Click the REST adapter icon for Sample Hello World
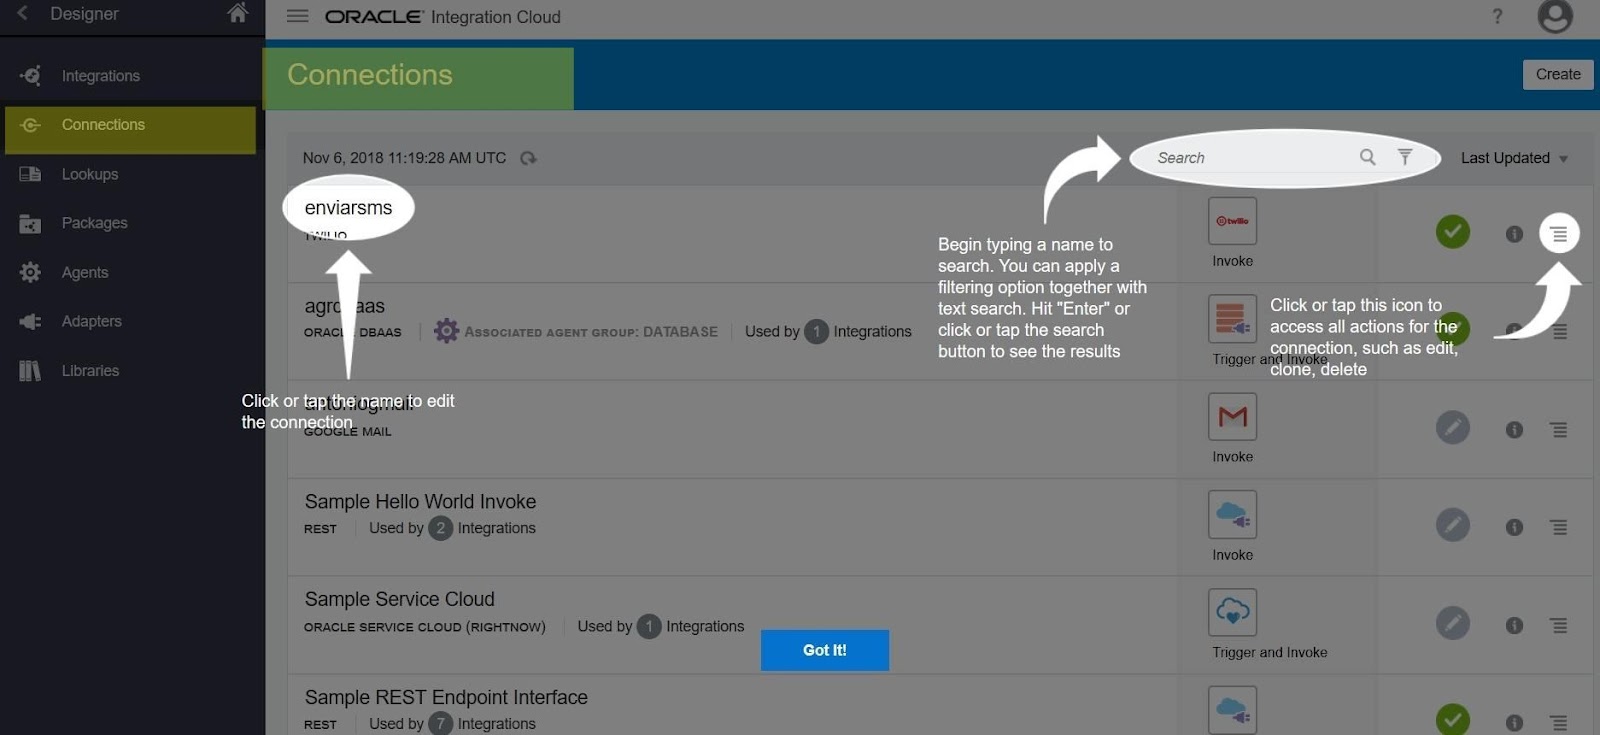The image size is (1600, 735). click(x=1232, y=514)
